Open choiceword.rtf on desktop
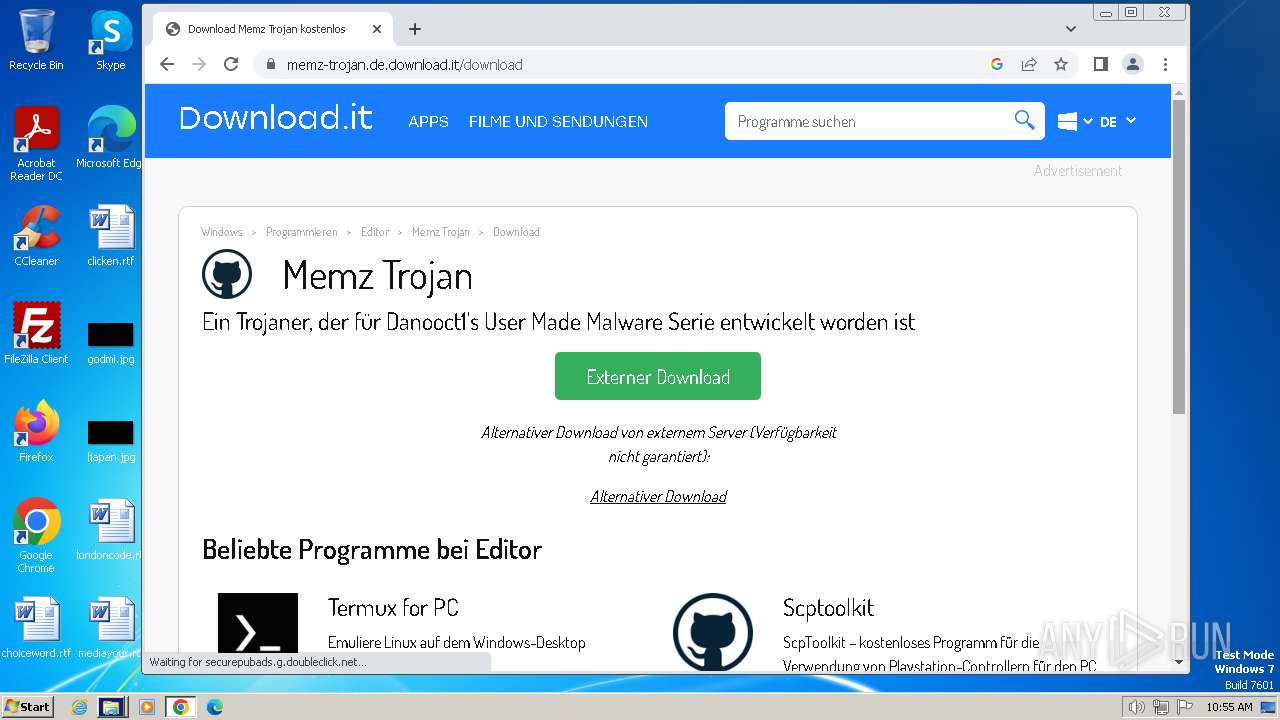The height and width of the screenshot is (720, 1280). 36,628
